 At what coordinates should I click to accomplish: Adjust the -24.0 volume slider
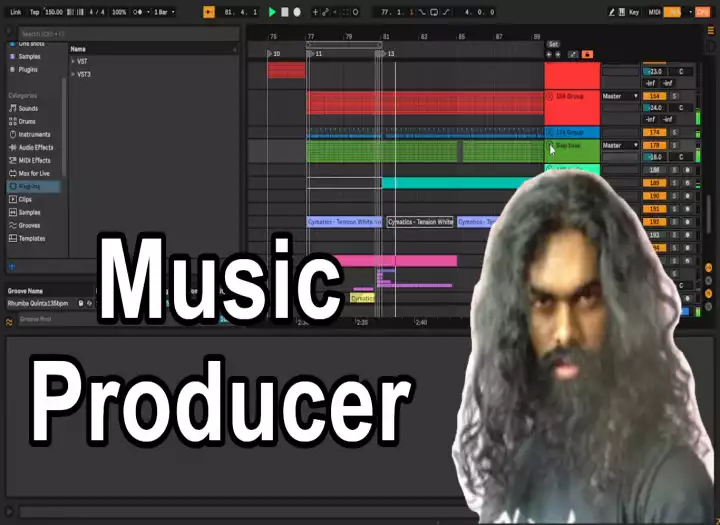(x=654, y=107)
